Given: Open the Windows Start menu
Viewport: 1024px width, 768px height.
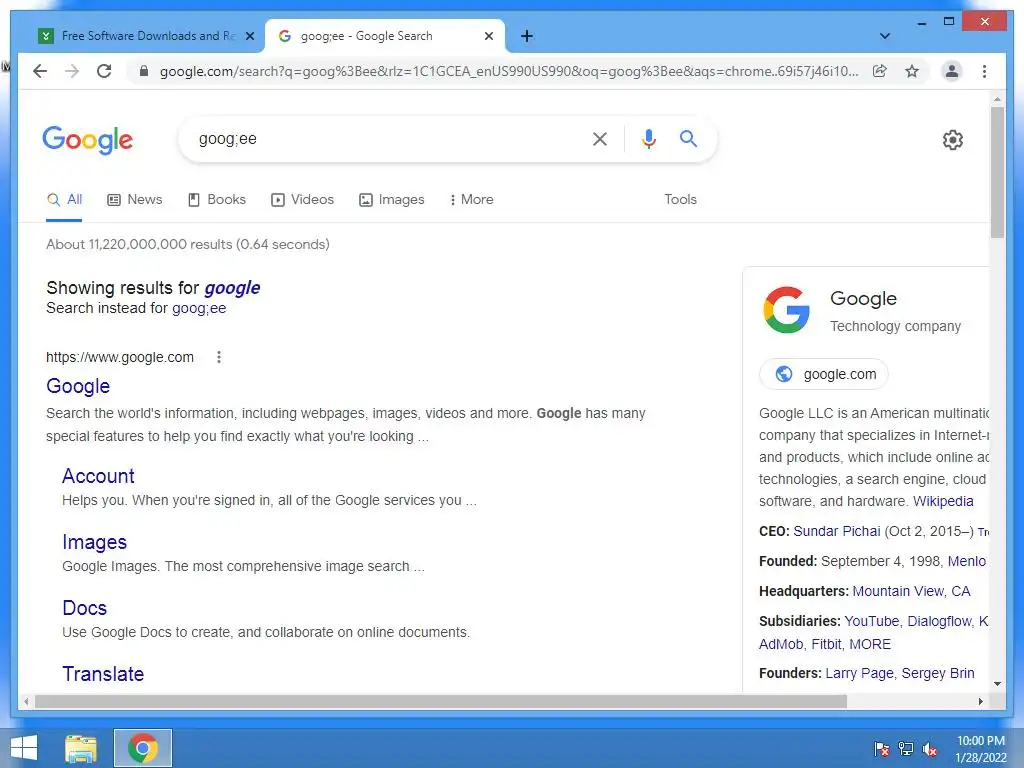Looking at the screenshot, I should coord(24,748).
